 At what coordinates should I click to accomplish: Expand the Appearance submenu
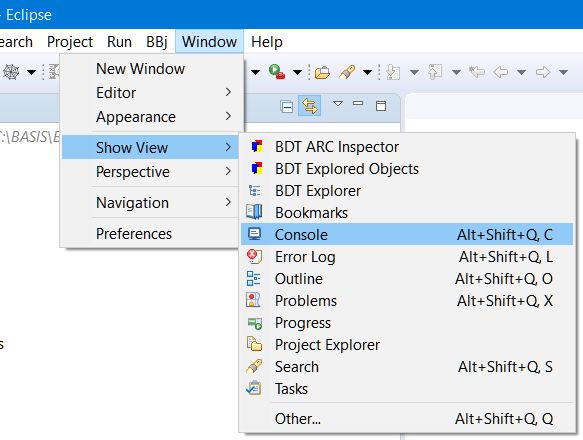click(152, 117)
